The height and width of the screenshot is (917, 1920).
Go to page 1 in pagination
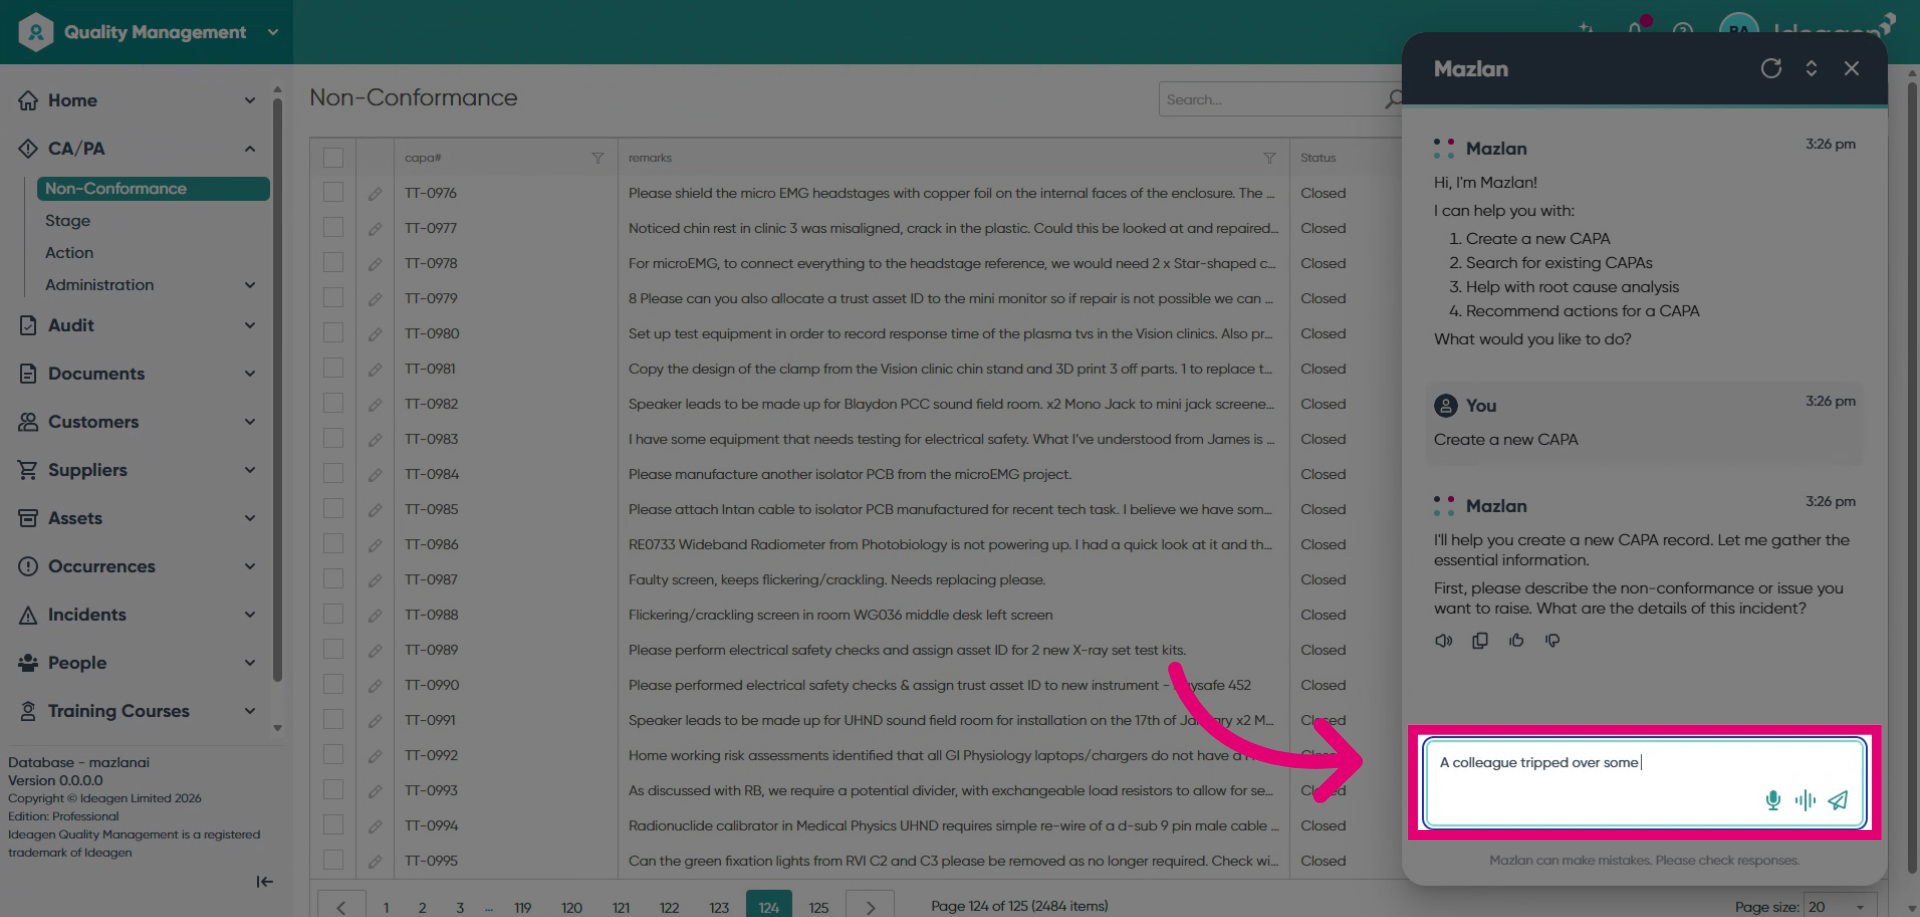tap(386, 907)
